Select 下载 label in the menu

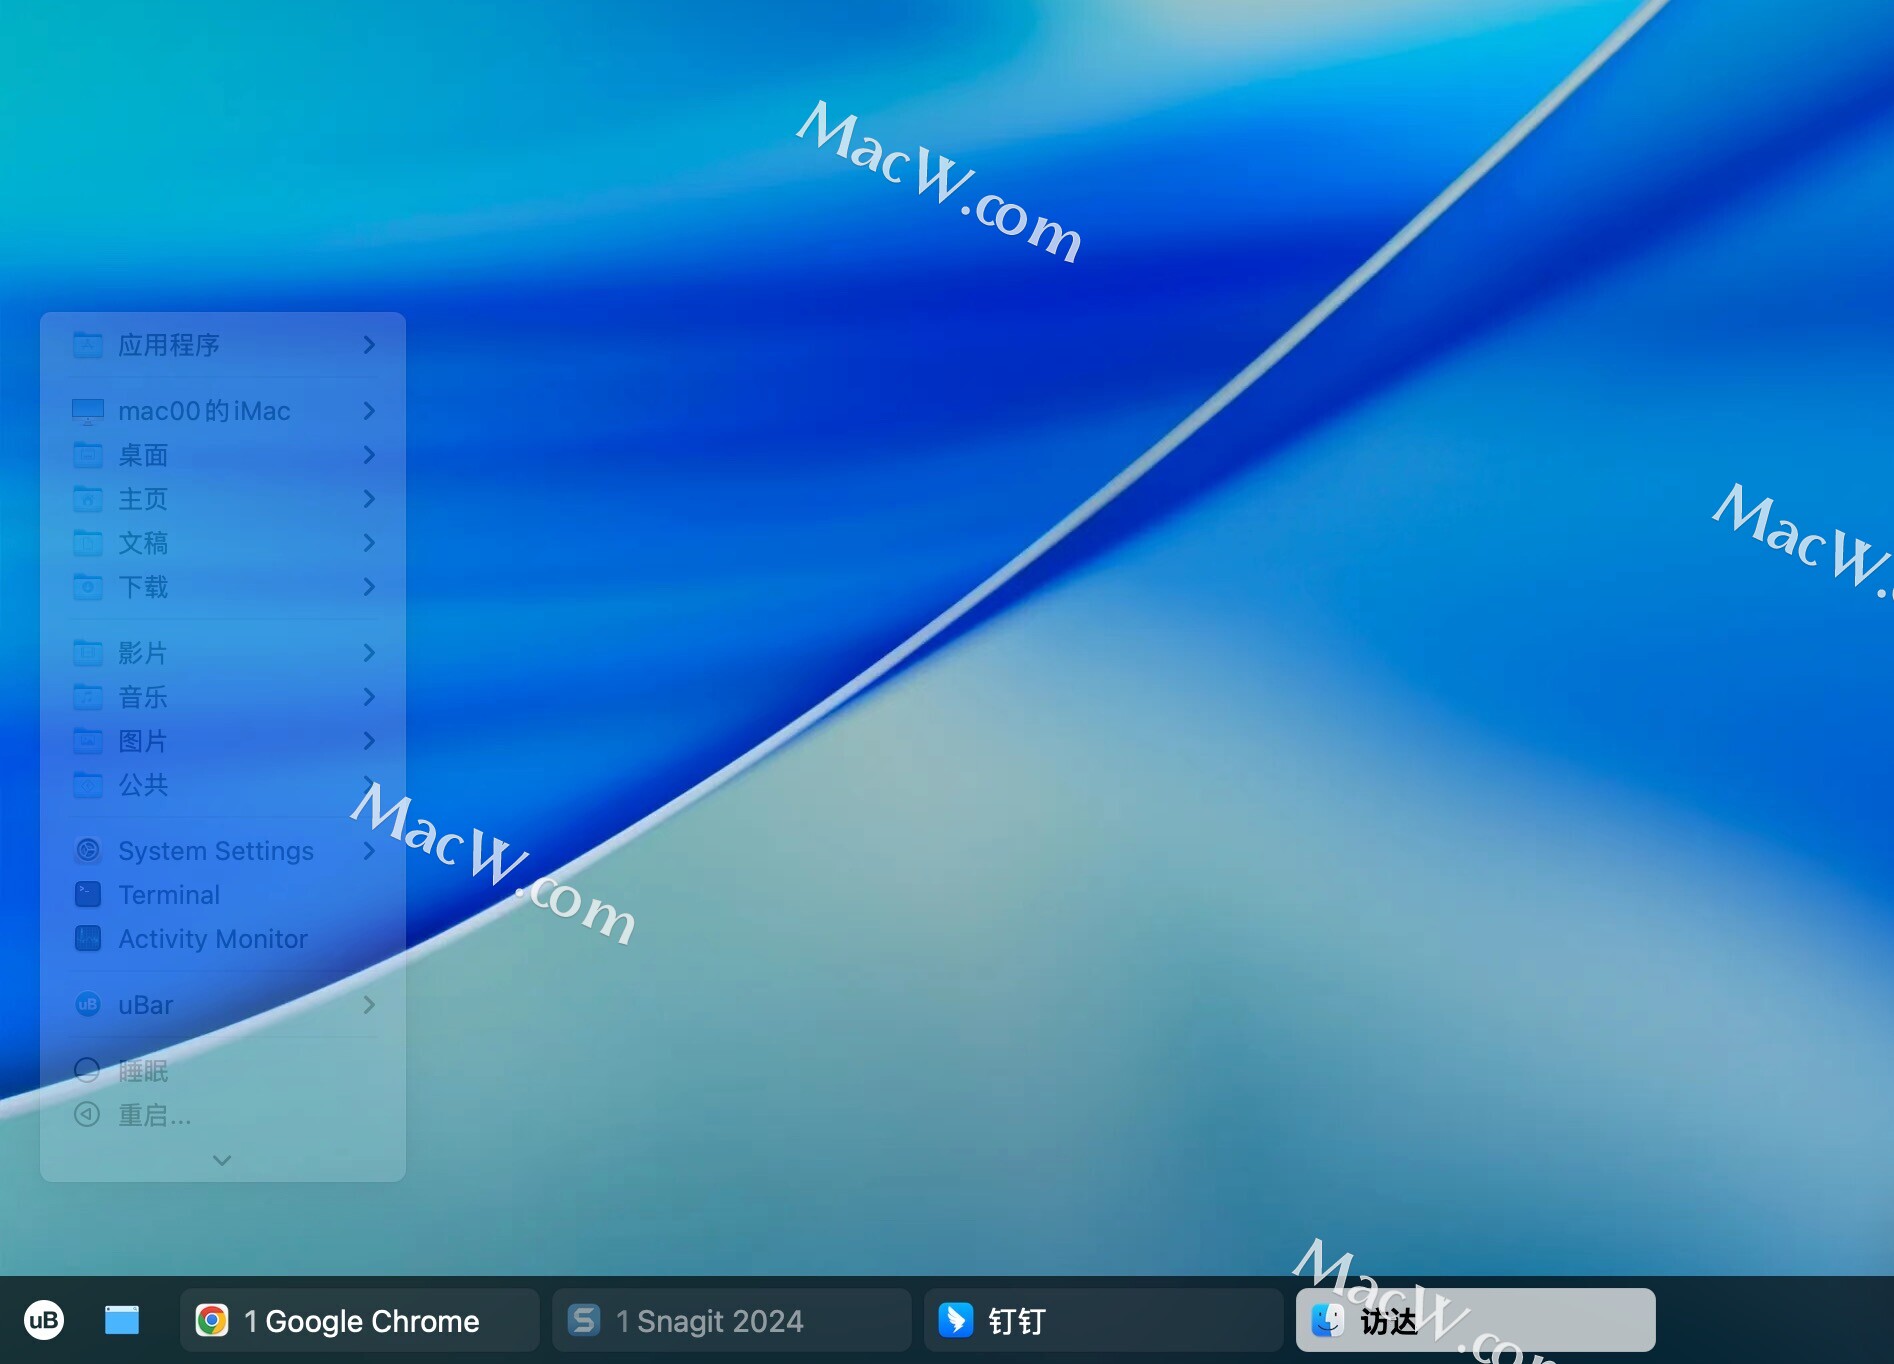point(143,587)
